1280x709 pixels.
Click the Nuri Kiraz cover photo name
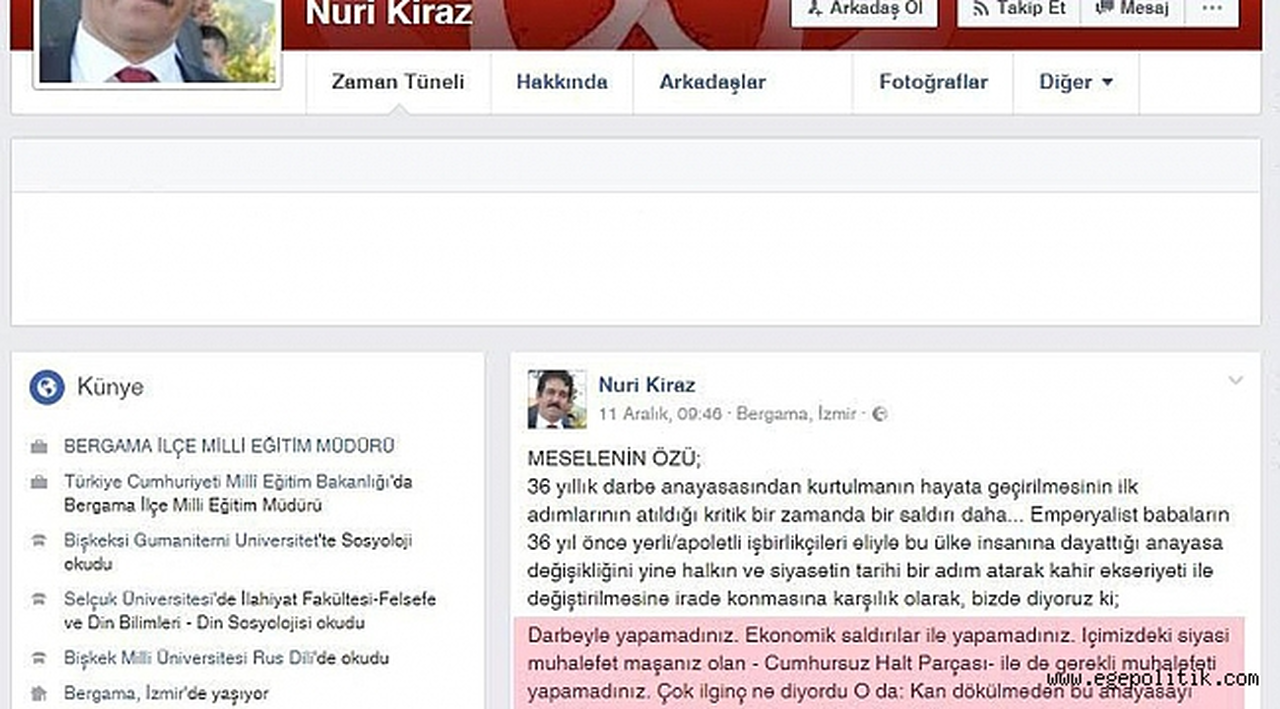389,13
